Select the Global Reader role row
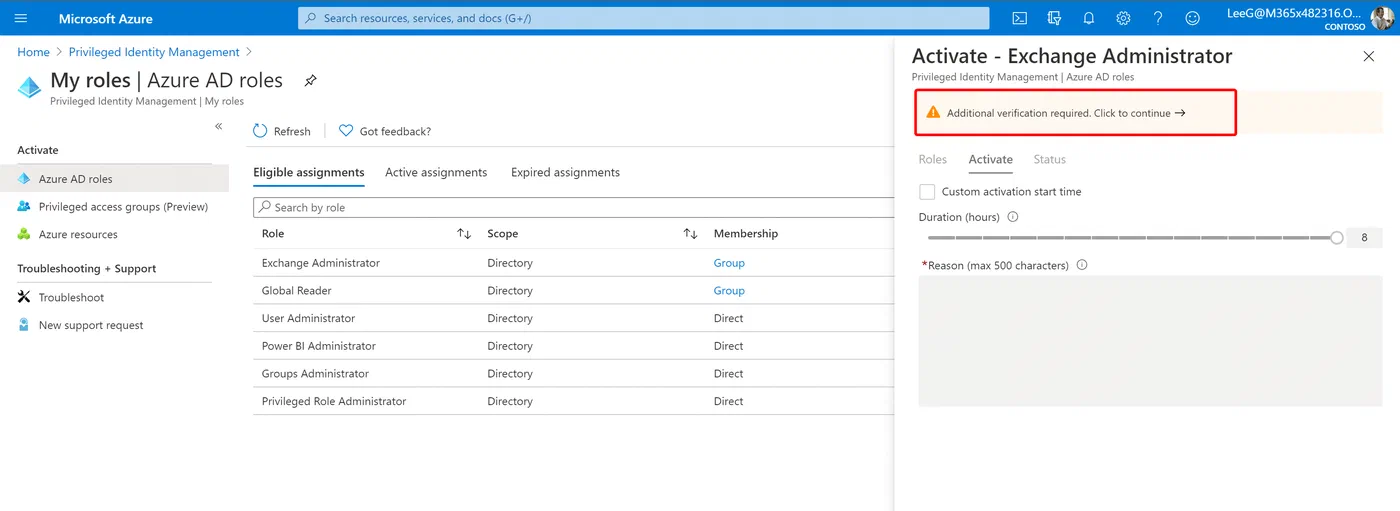Viewport: 1400px width, 511px height. (574, 291)
